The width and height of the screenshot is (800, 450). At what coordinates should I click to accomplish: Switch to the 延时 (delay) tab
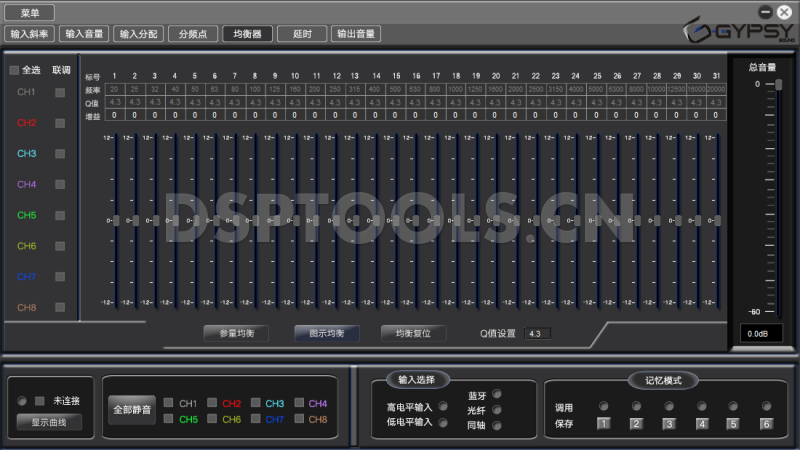click(x=301, y=34)
